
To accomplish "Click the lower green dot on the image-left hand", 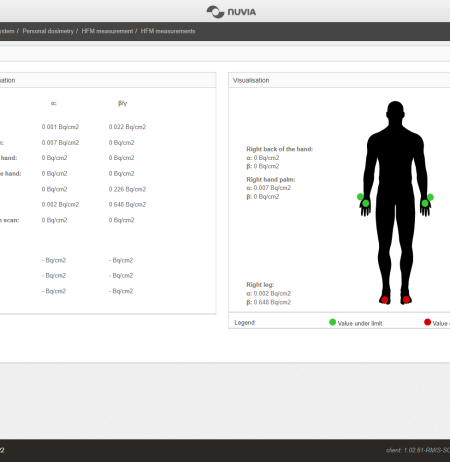I will (x=366, y=203).
